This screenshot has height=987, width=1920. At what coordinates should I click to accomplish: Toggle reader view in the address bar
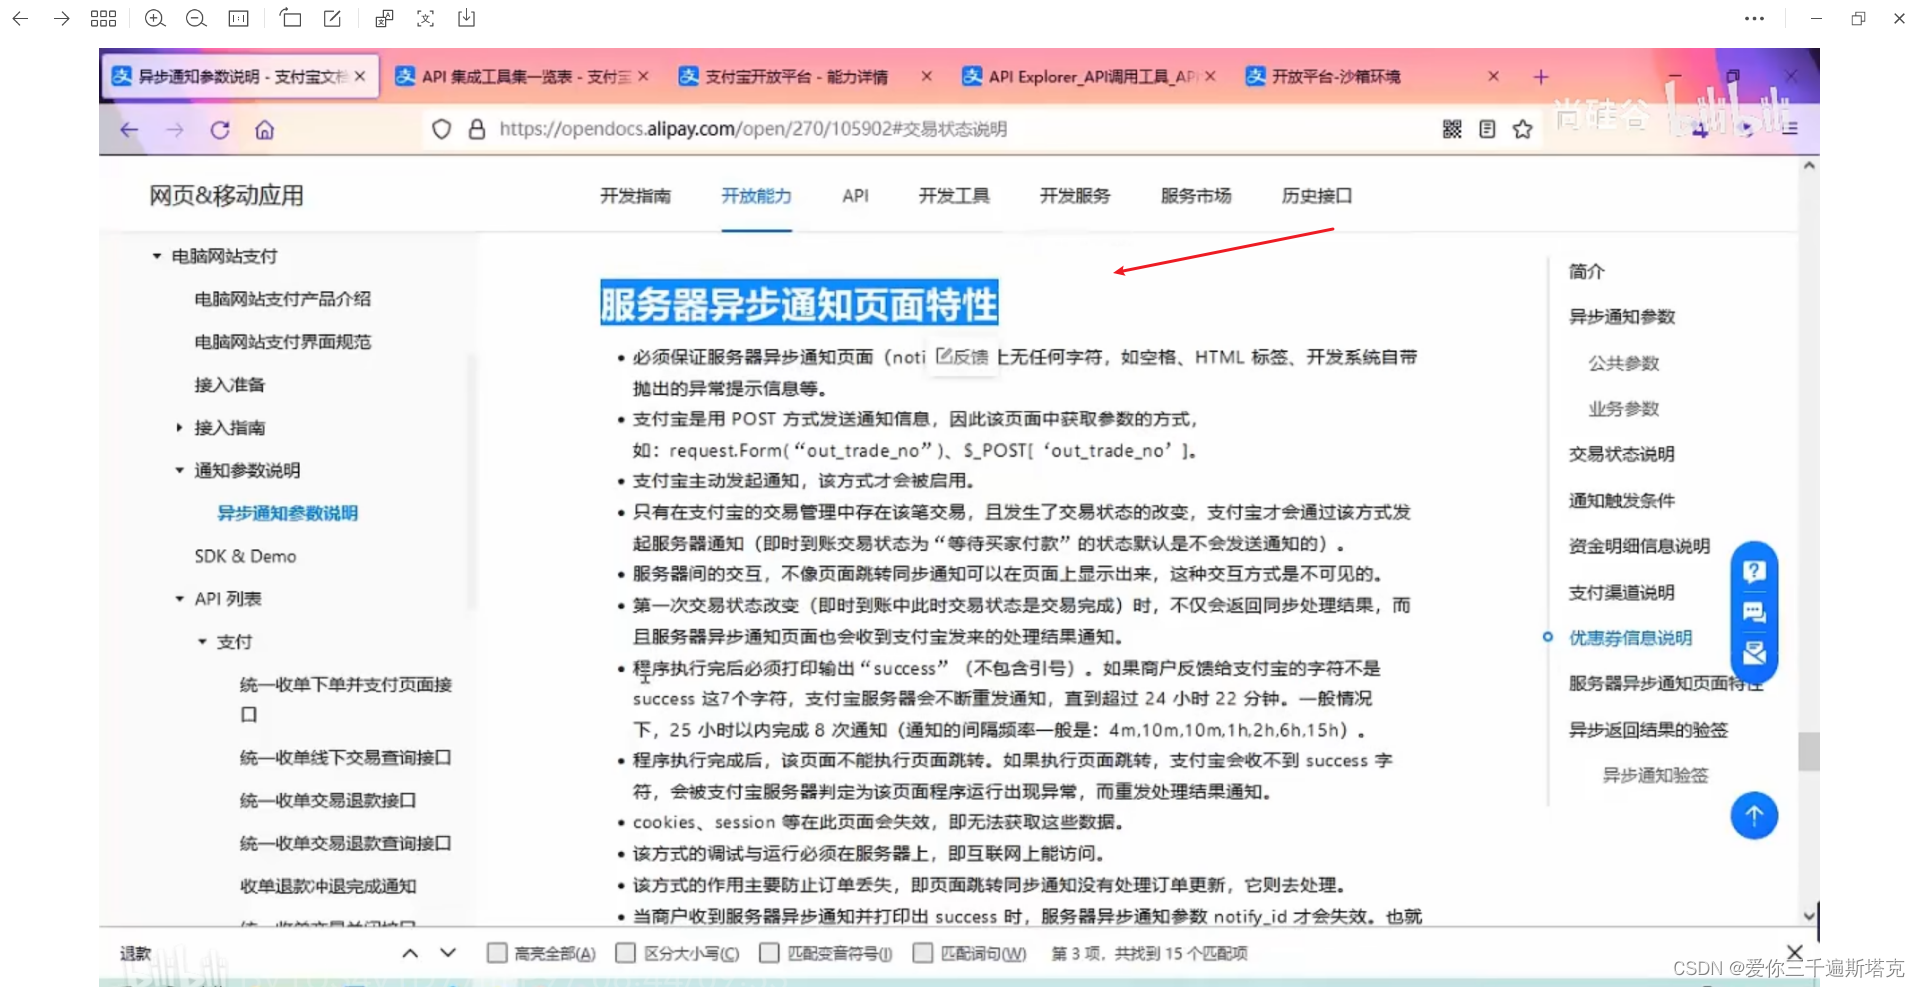click(x=1487, y=129)
